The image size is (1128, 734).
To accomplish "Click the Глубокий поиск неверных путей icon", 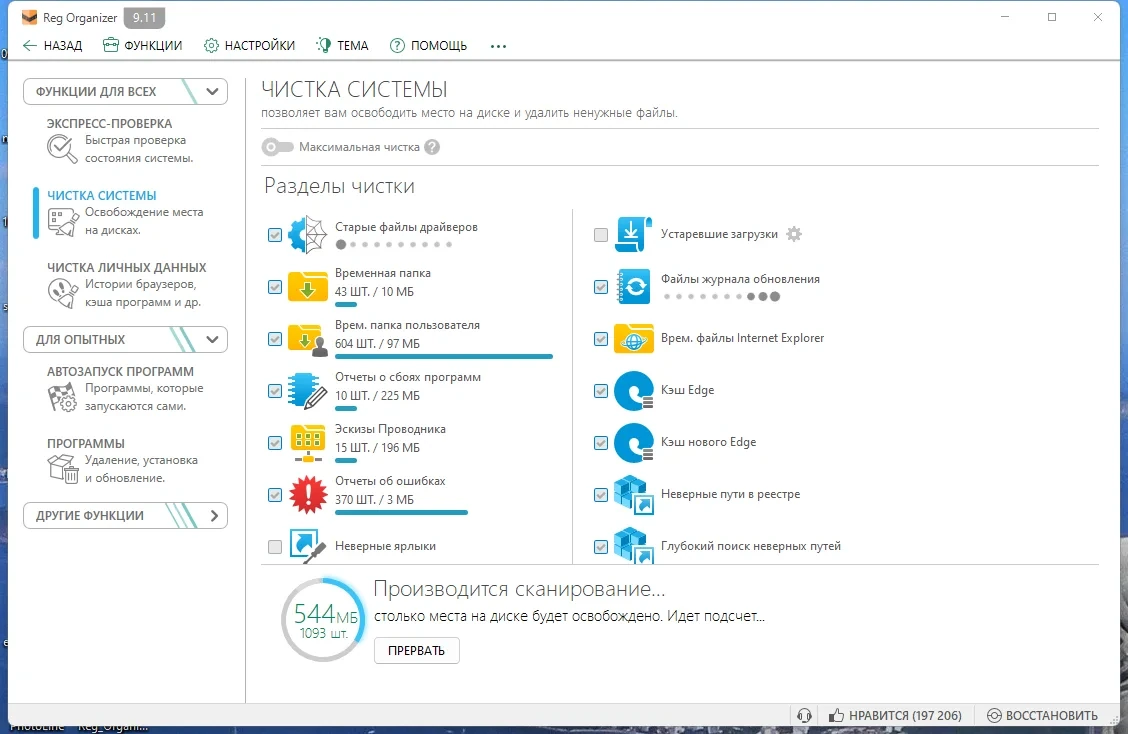I will (x=633, y=545).
